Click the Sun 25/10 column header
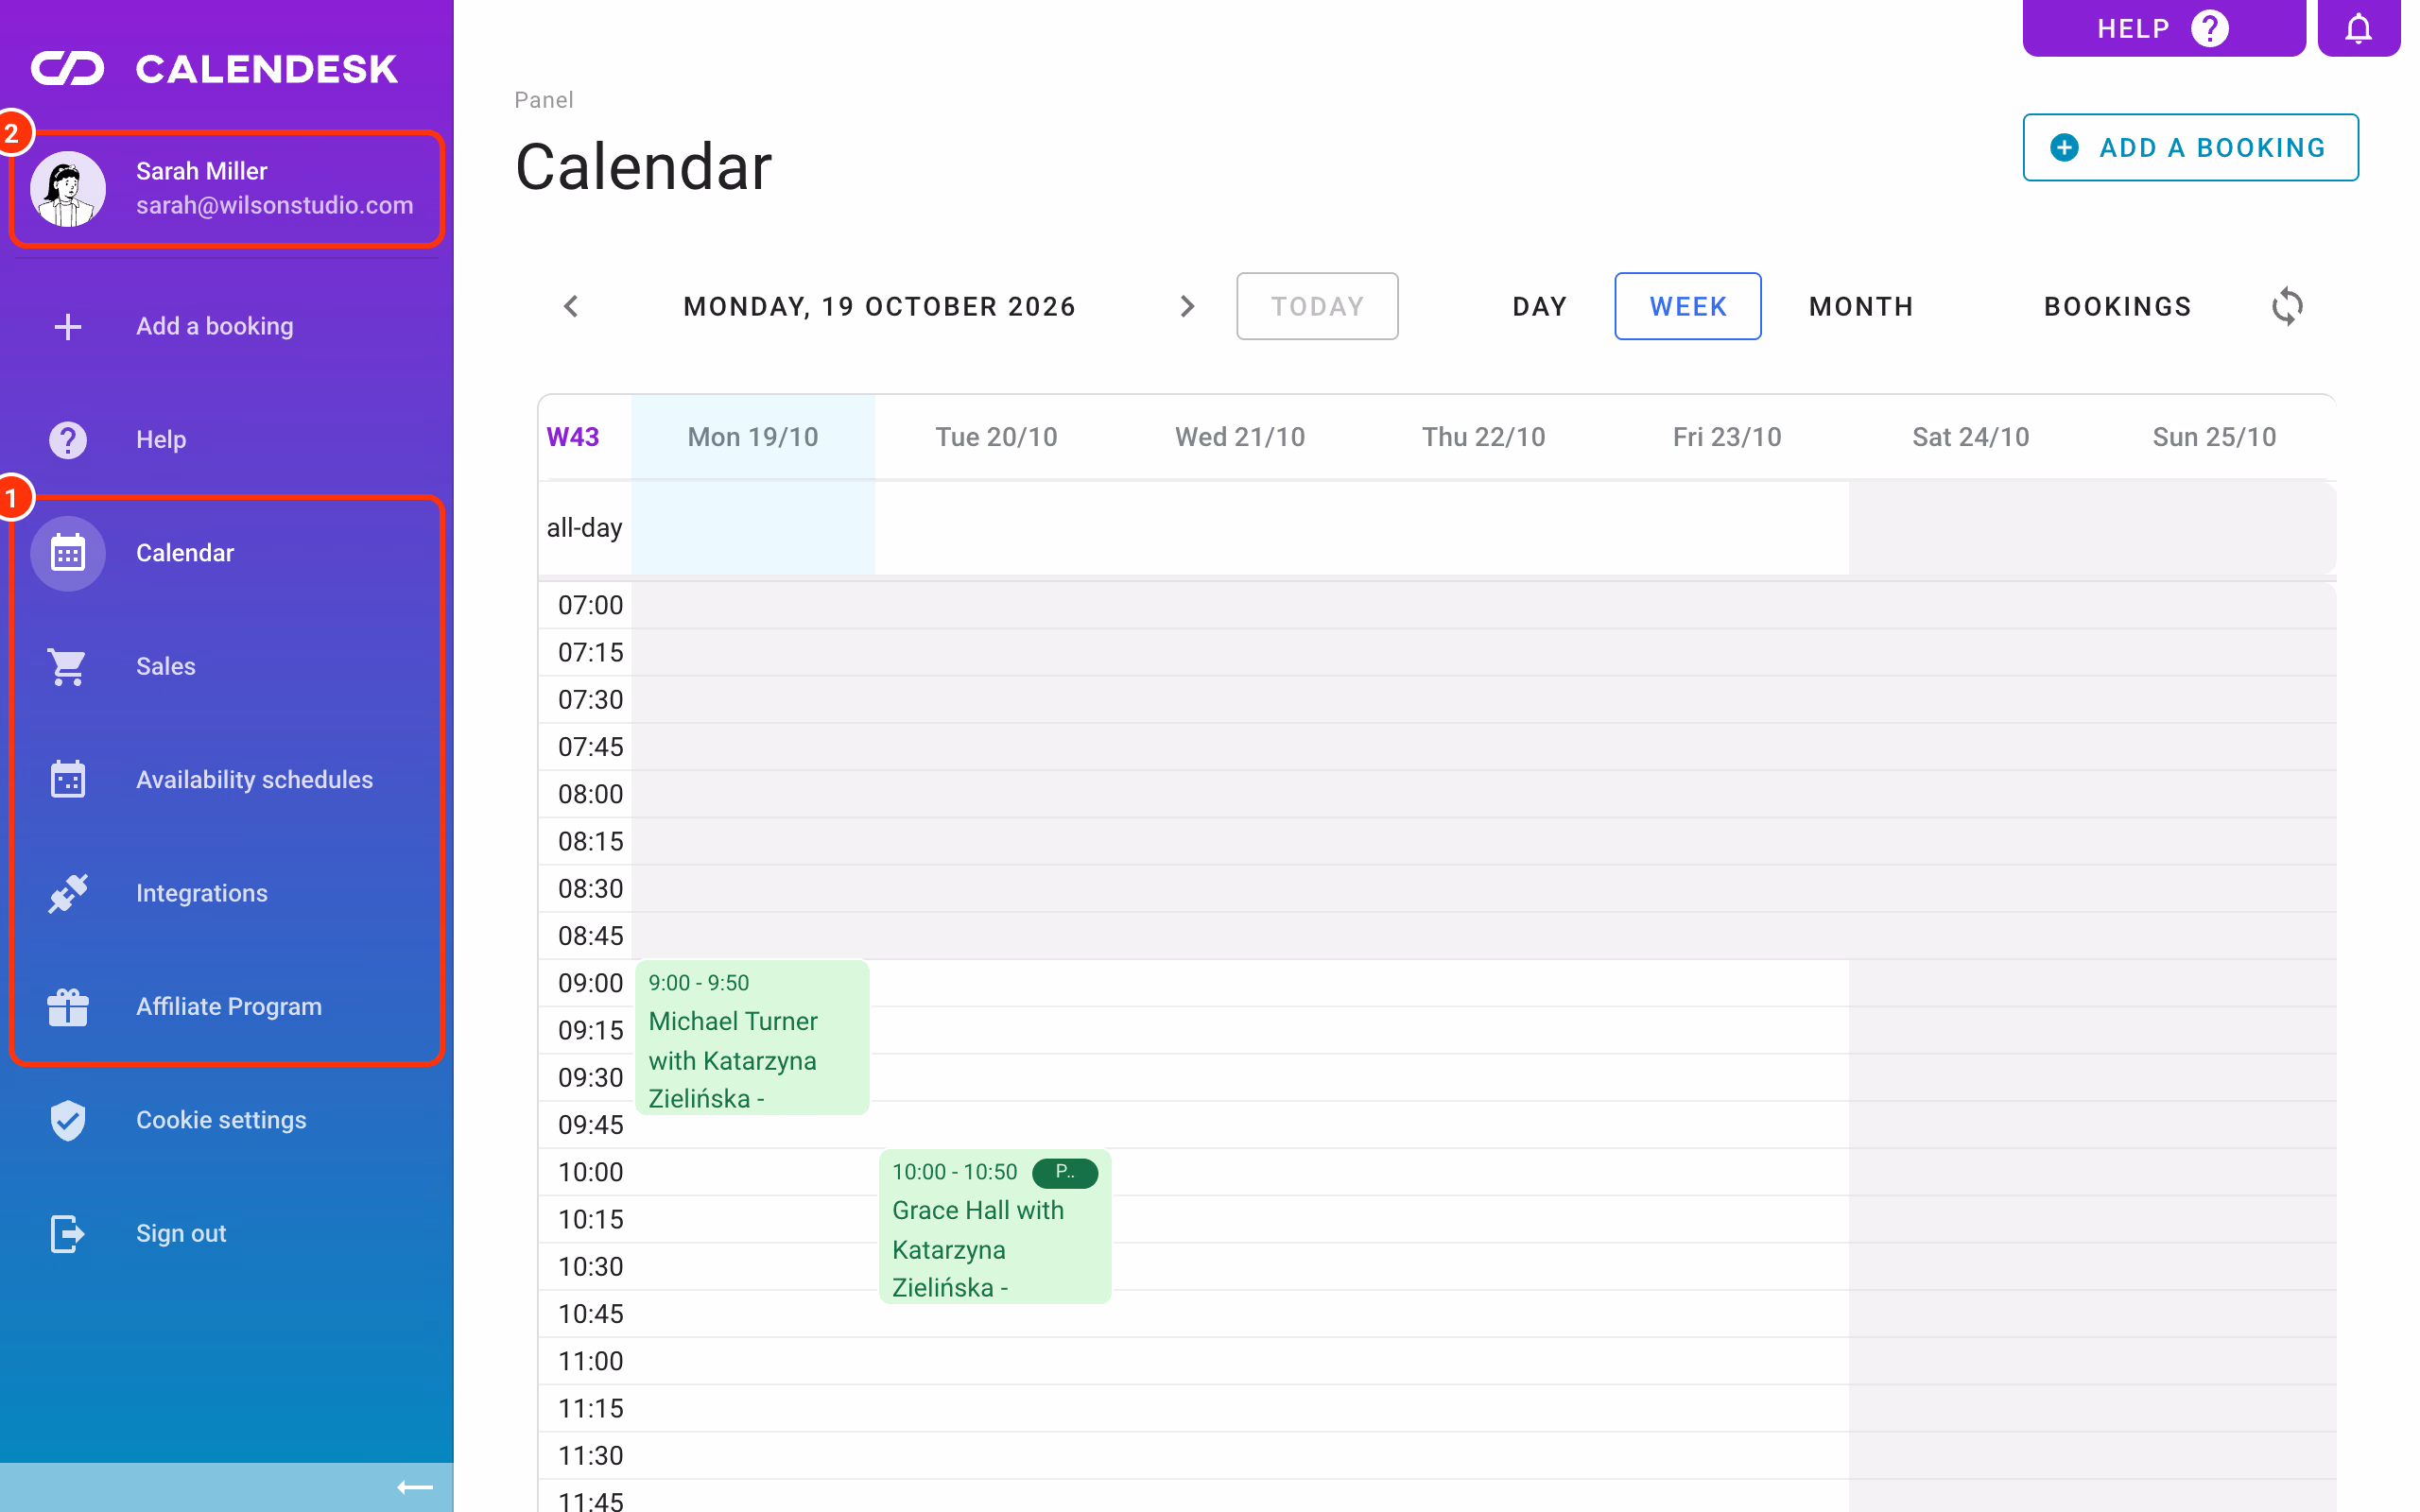This screenshot has width=2420, height=1512. (x=2214, y=437)
